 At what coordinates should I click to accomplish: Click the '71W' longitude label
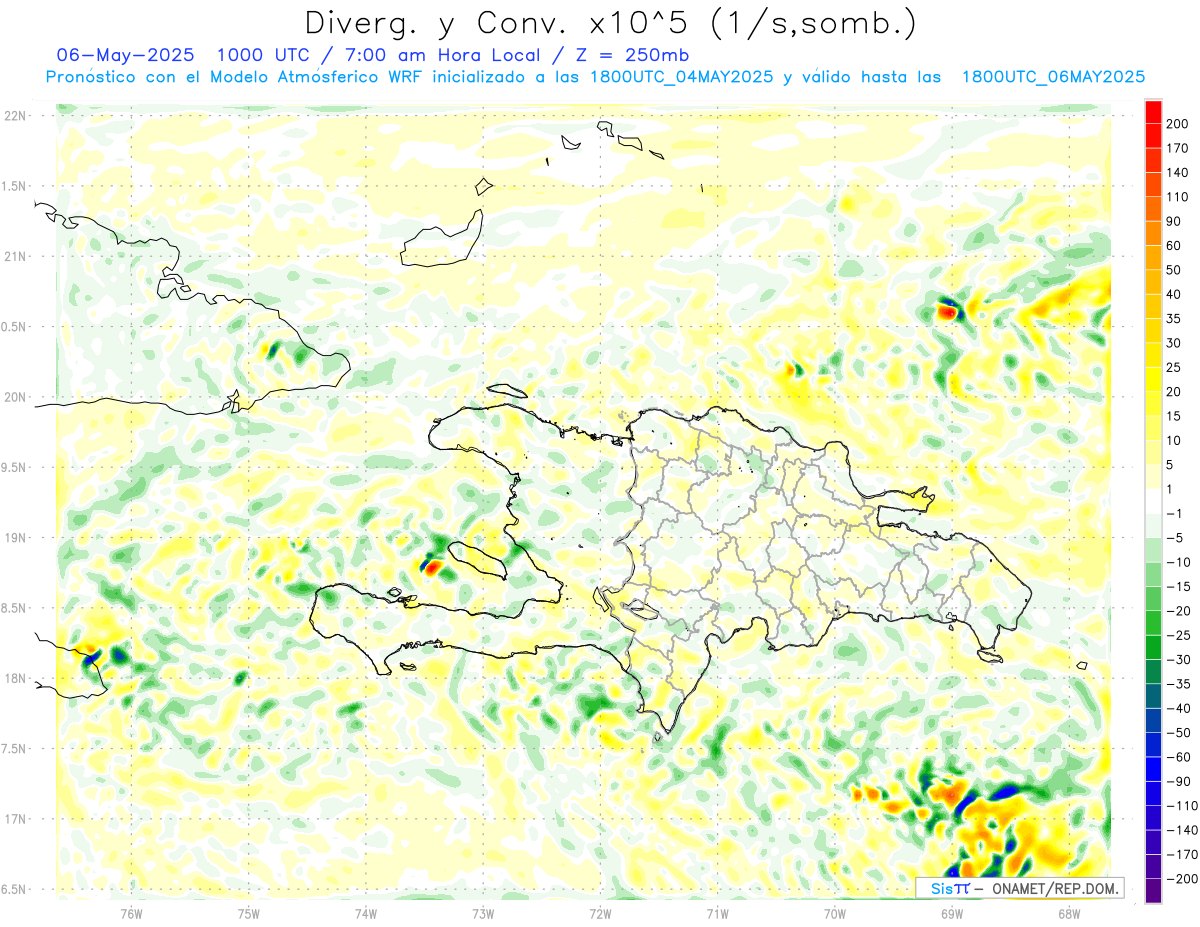click(717, 913)
